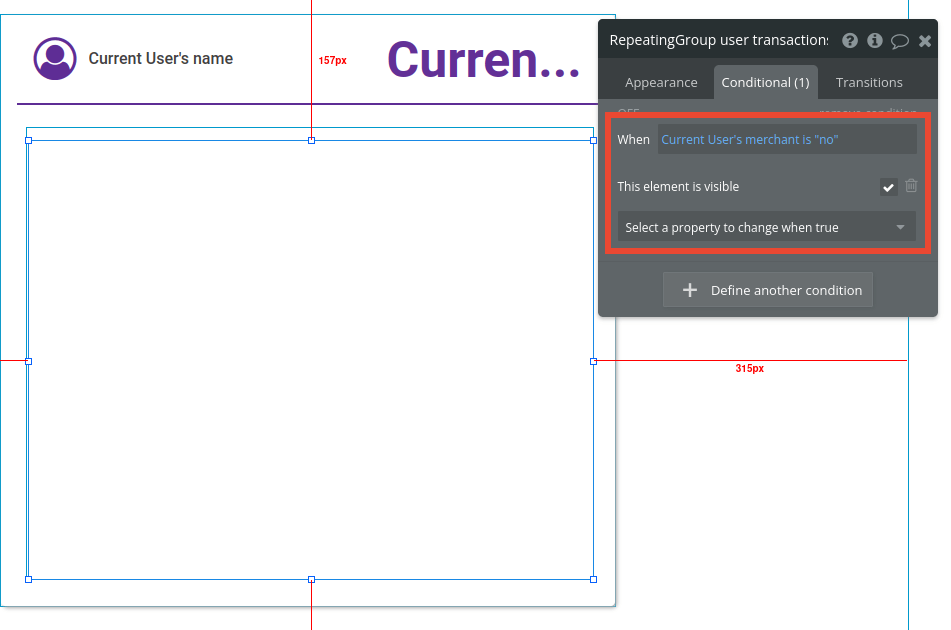Click the plus icon beside Define another condition
Screen dimensions: 951x630
689,290
